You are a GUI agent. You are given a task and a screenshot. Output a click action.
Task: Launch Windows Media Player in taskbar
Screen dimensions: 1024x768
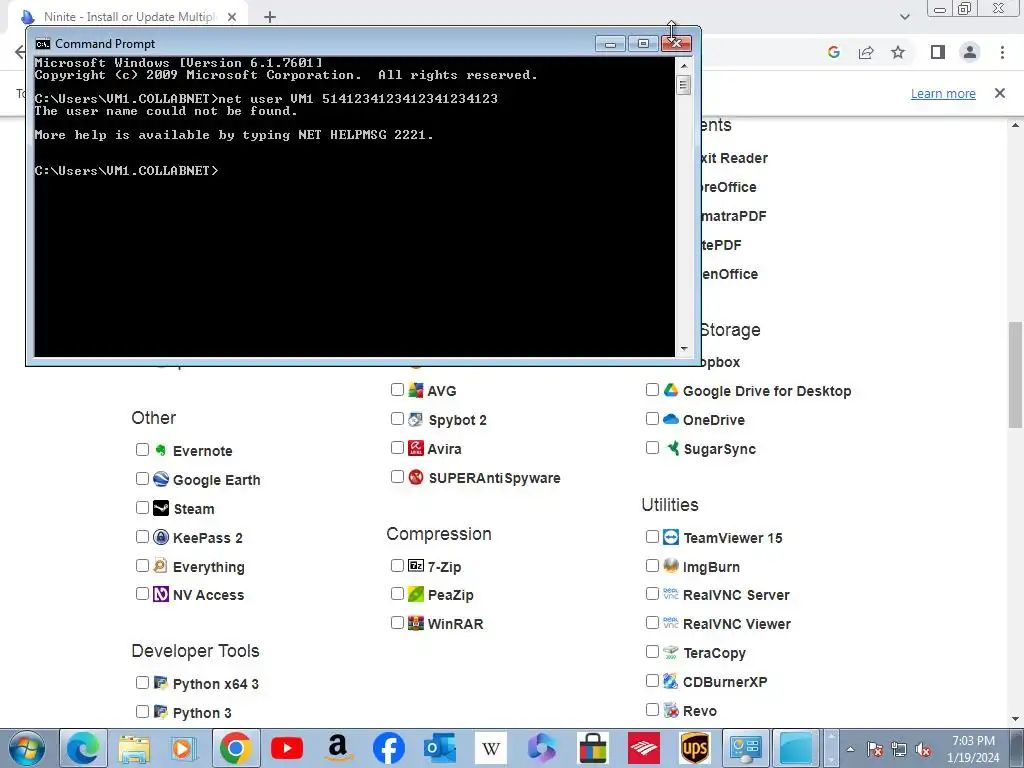point(185,748)
